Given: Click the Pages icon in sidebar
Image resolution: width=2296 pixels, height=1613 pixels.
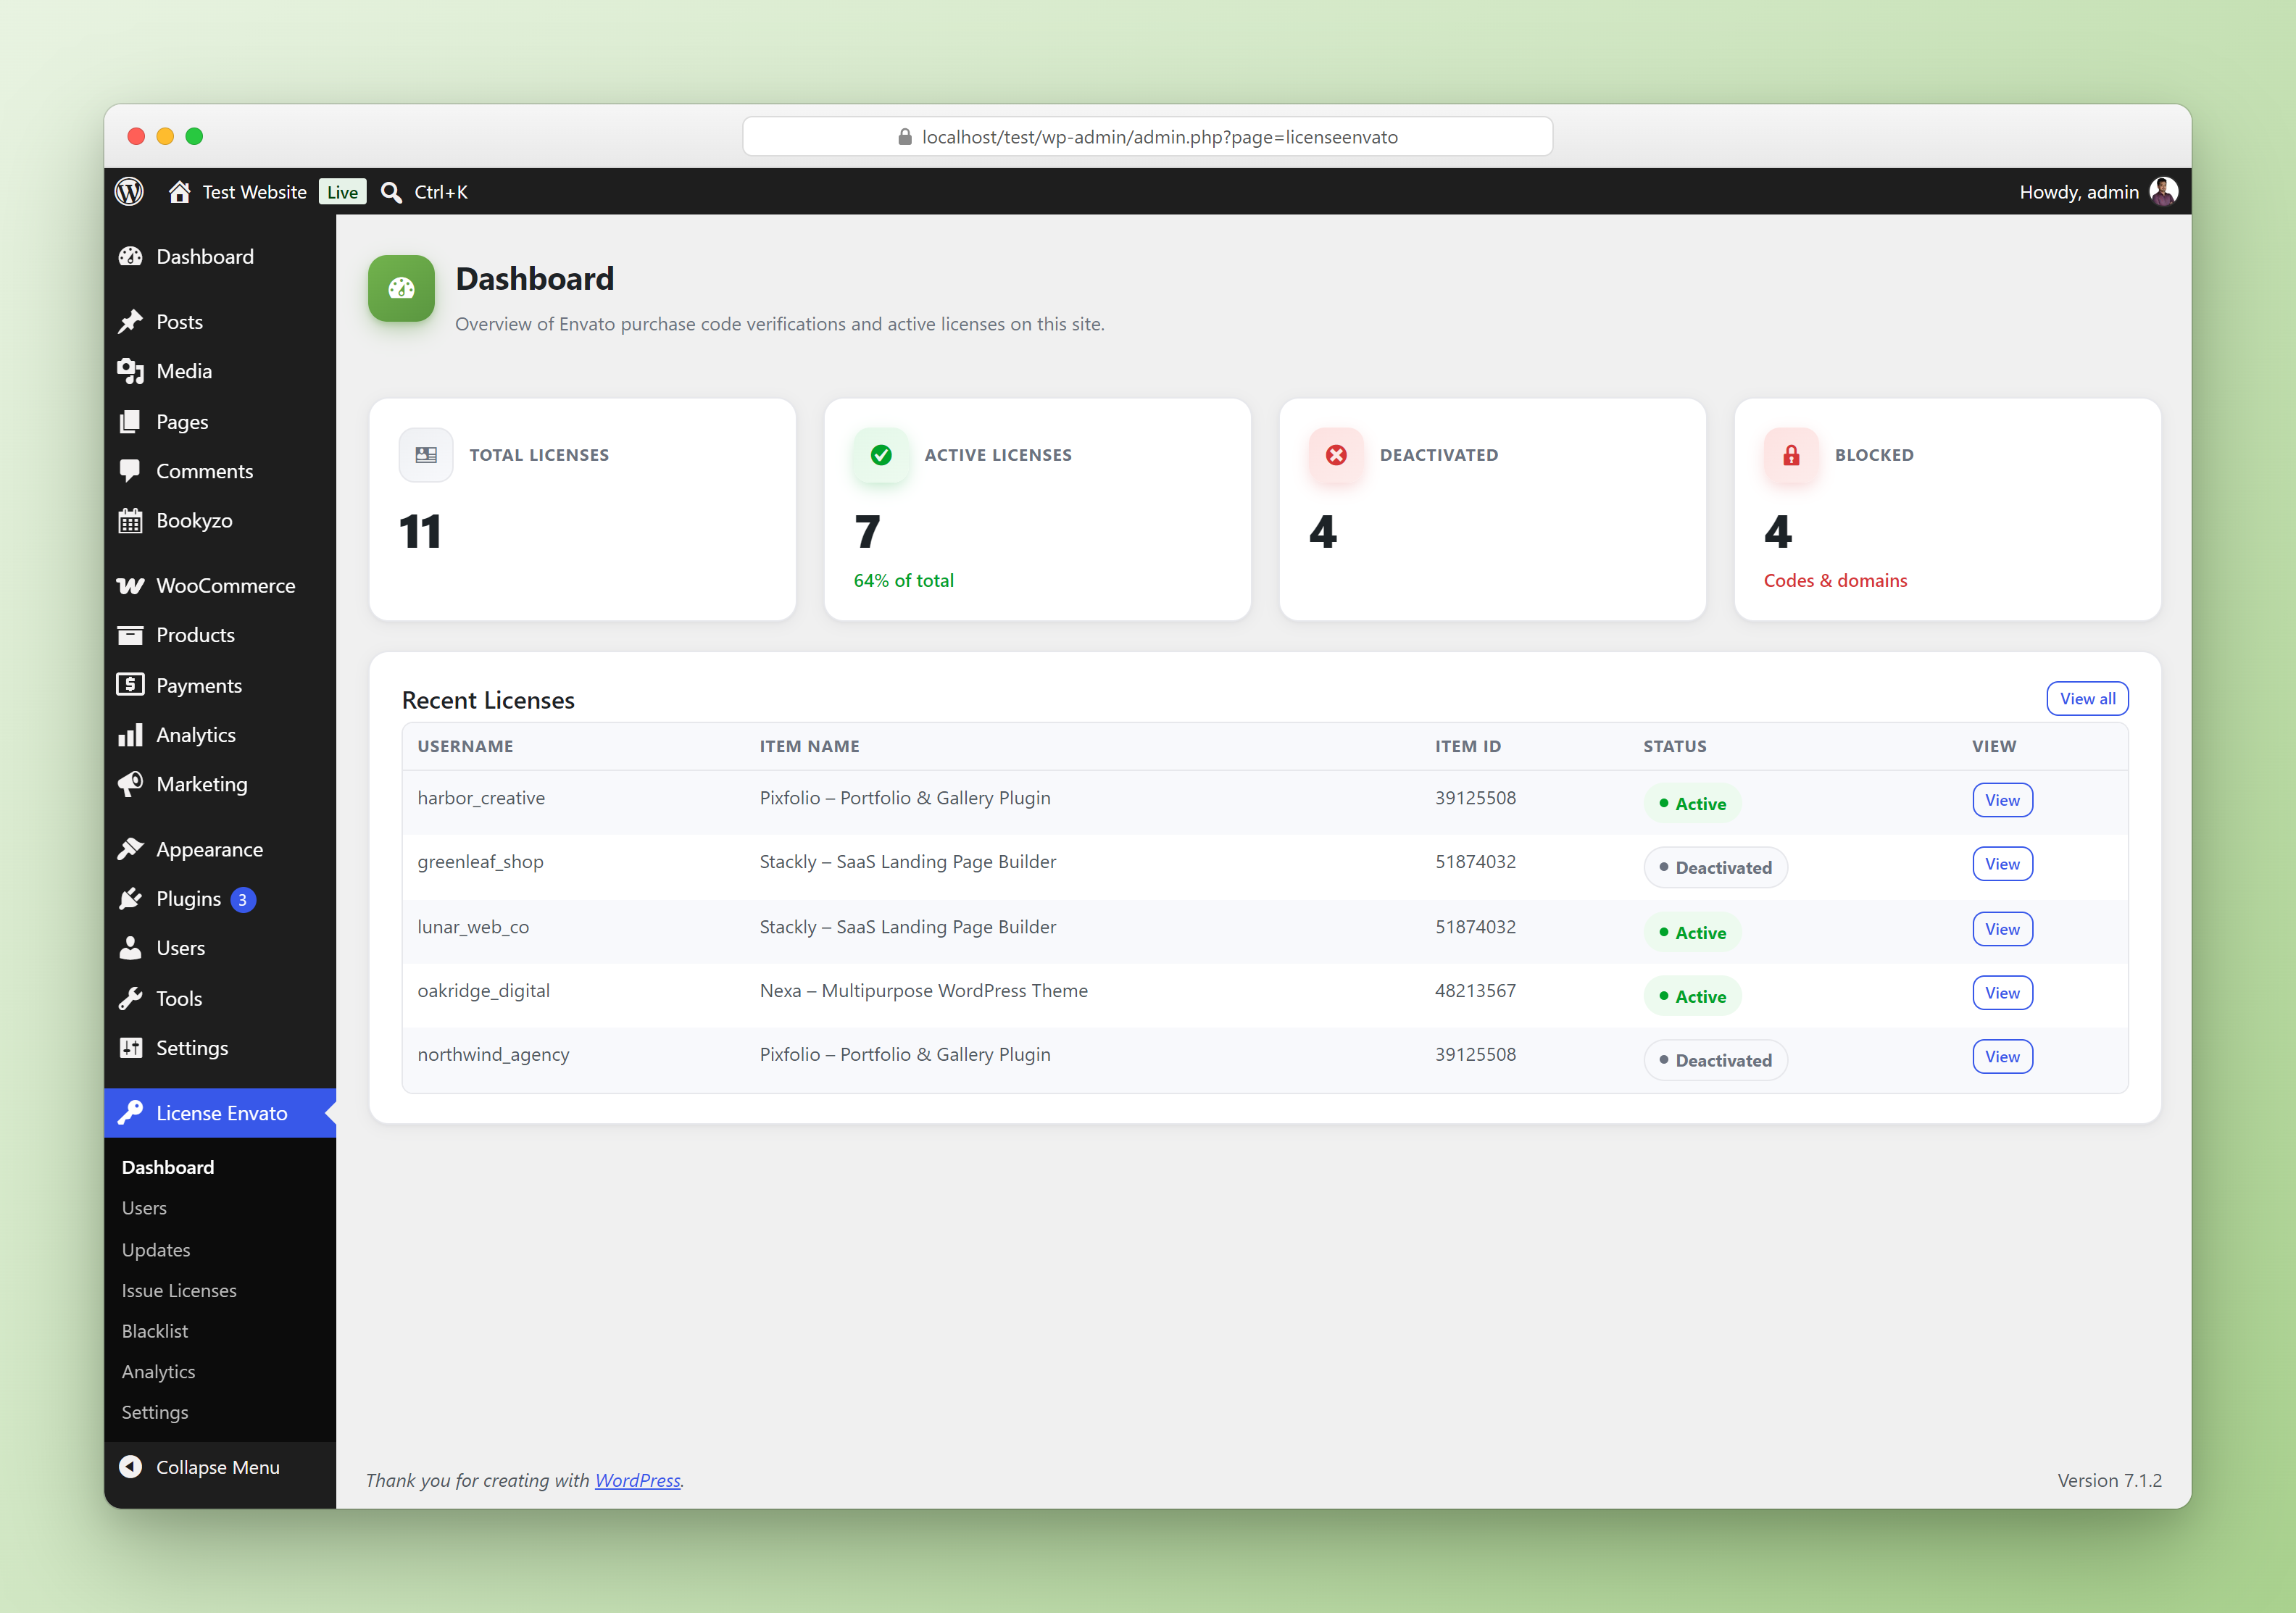Looking at the screenshot, I should (x=130, y=421).
